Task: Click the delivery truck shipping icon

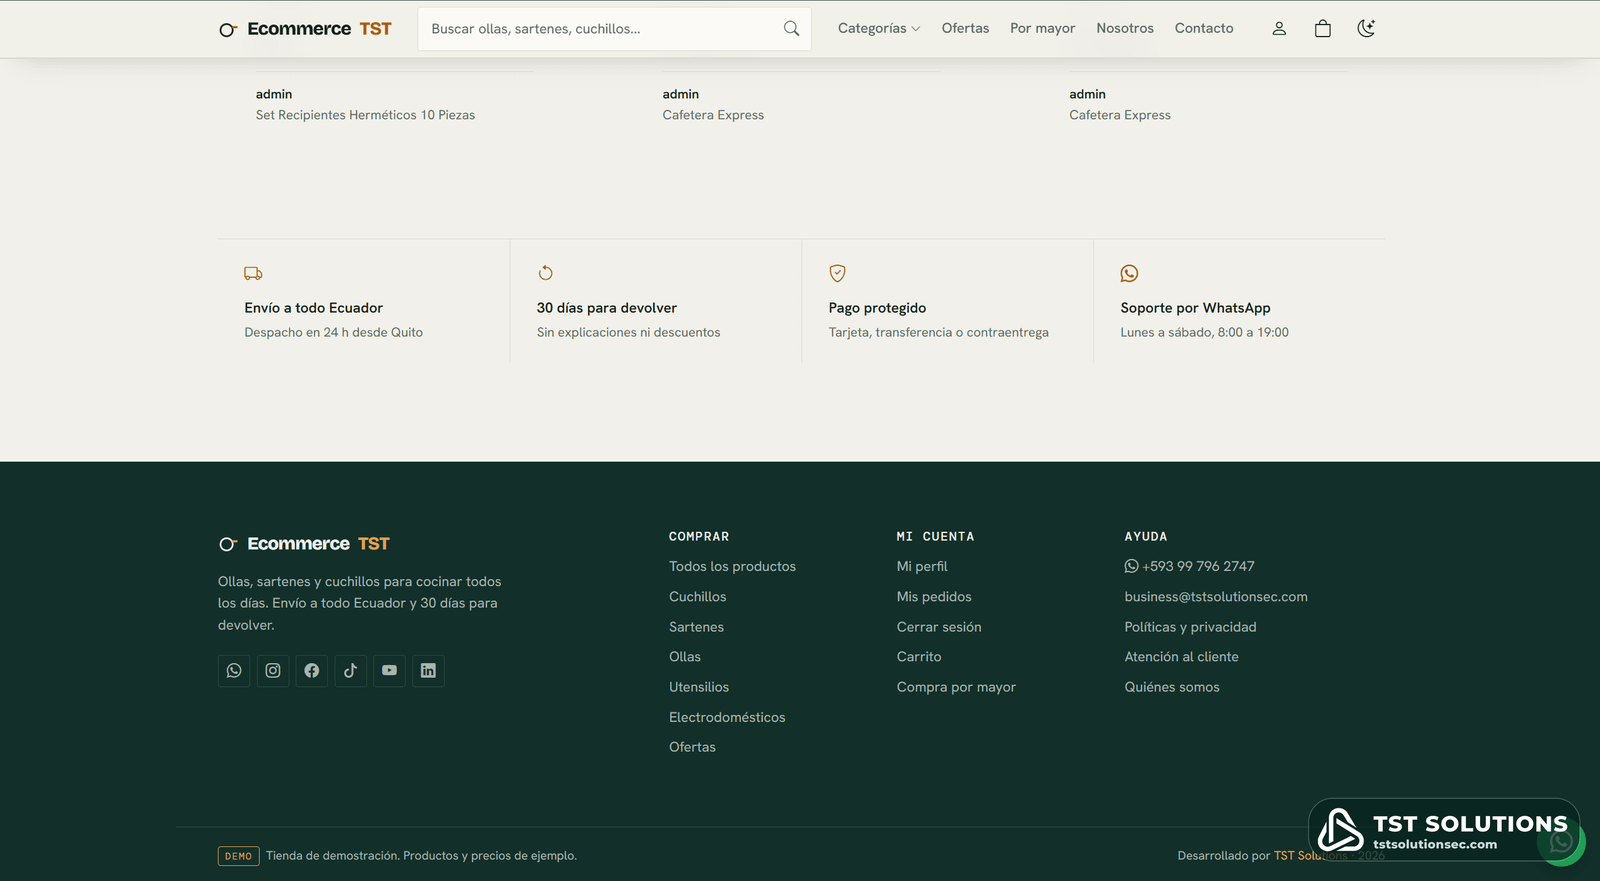Action: pos(253,273)
